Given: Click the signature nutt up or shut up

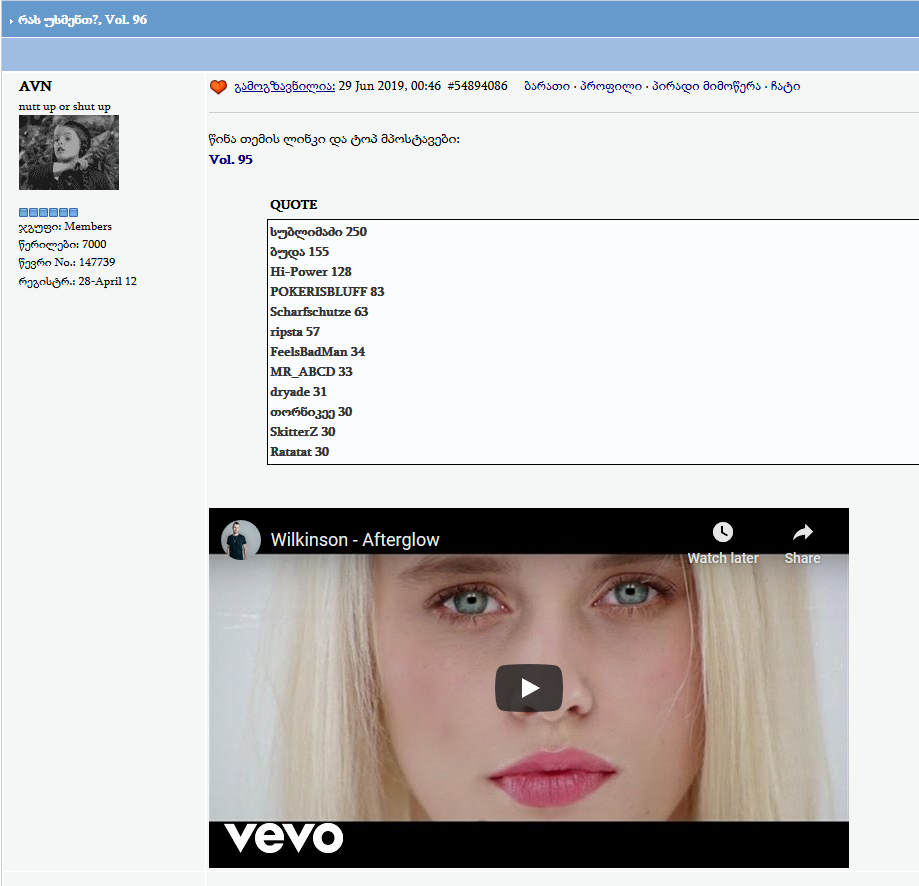Looking at the screenshot, I should click(x=64, y=107).
